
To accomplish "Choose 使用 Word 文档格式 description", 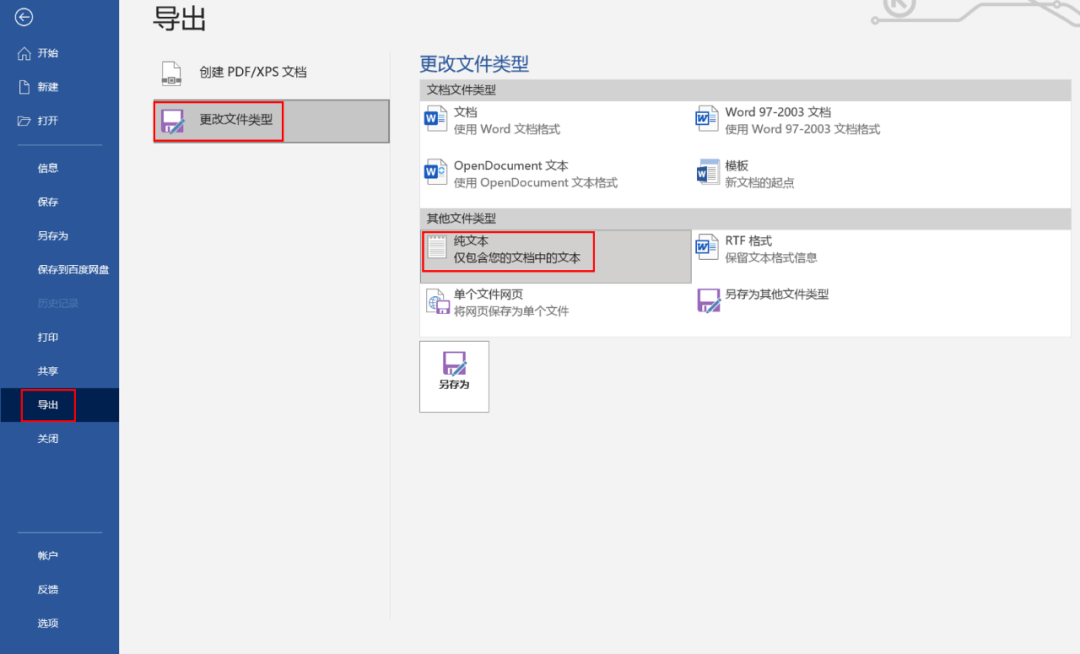I will pos(506,129).
